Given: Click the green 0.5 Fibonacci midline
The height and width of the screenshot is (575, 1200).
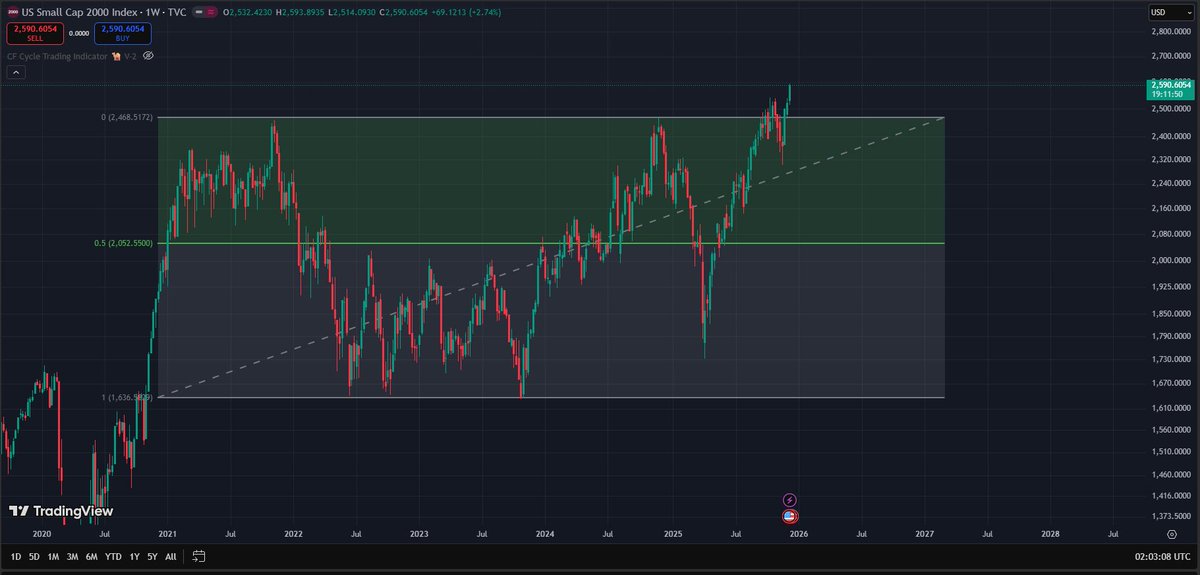Looking at the screenshot, I should (550, 243).
